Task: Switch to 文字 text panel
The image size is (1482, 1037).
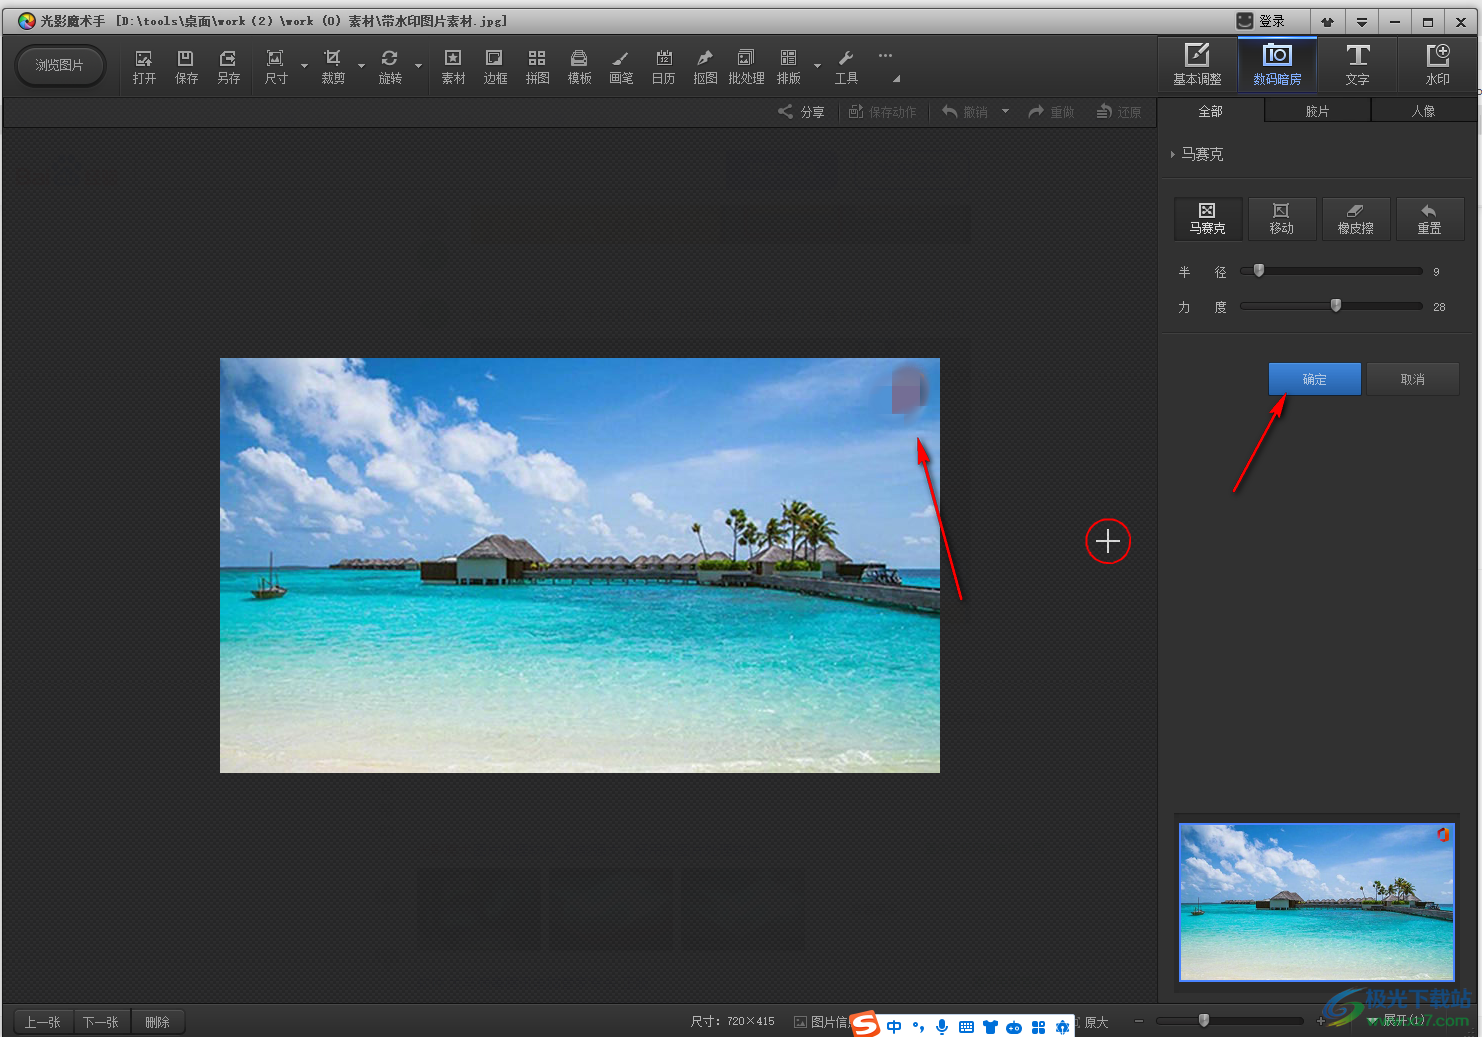Action: (1357, 65)
